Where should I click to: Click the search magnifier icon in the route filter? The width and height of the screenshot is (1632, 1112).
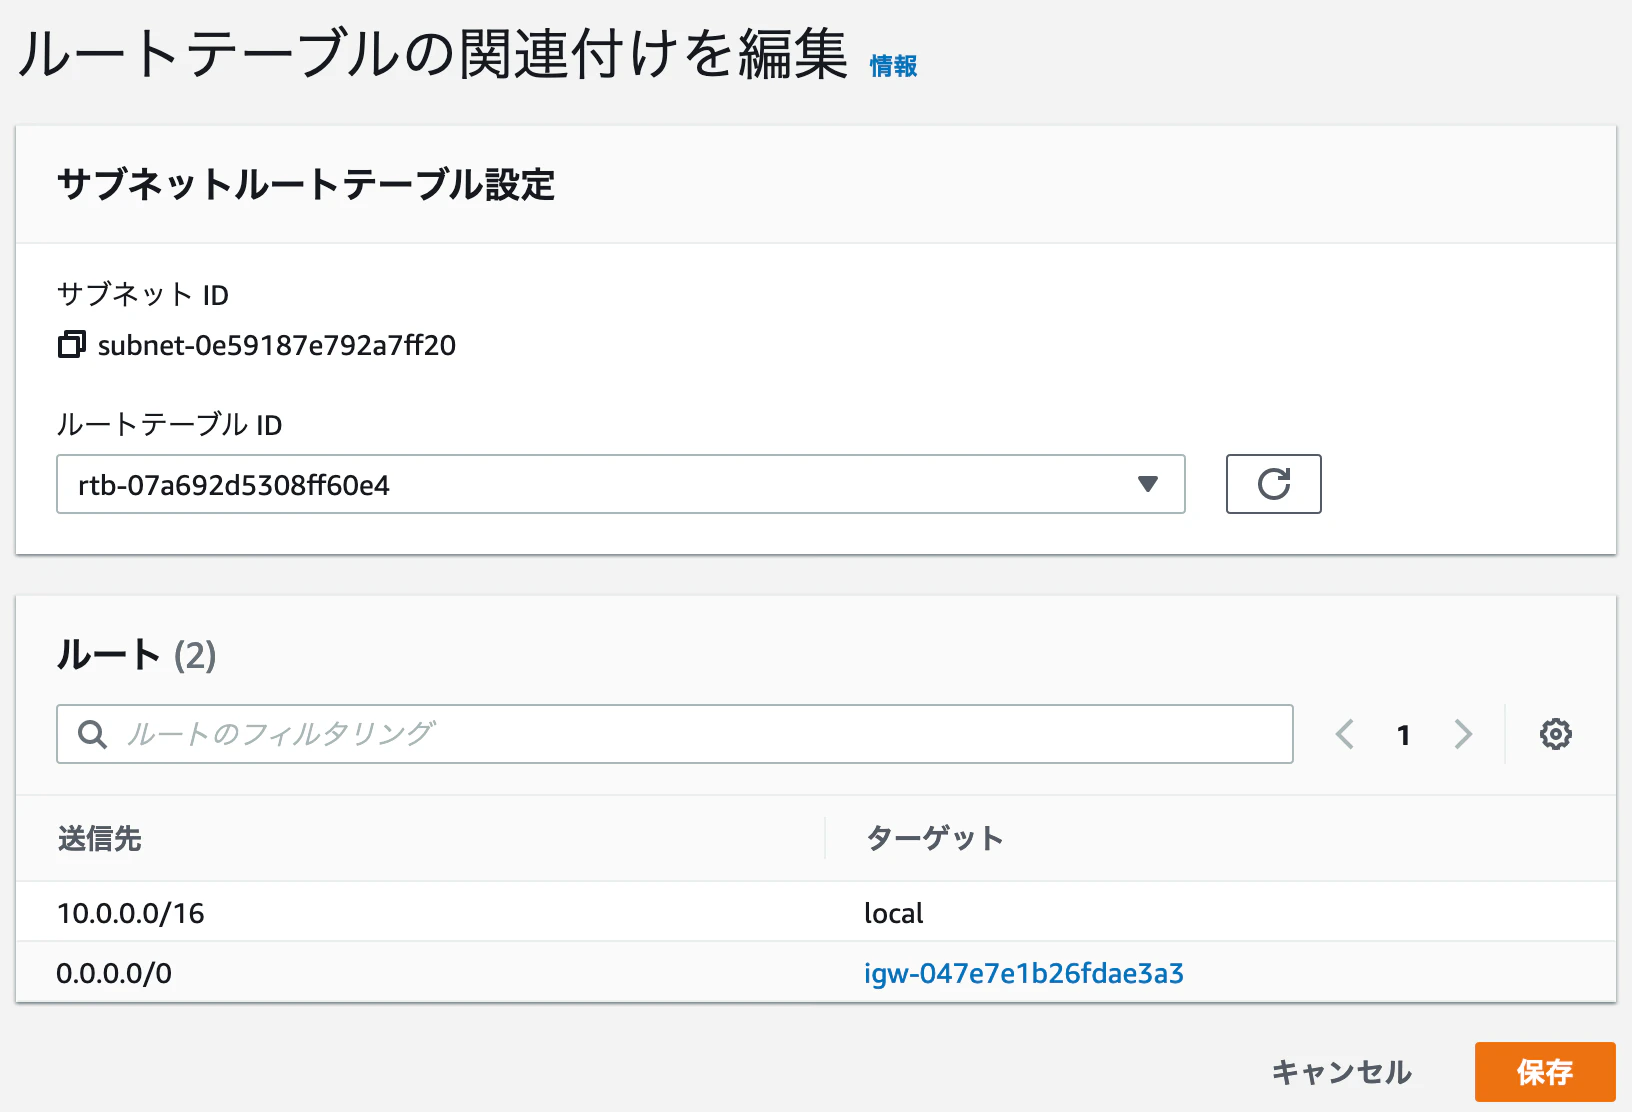click(92, 734)
